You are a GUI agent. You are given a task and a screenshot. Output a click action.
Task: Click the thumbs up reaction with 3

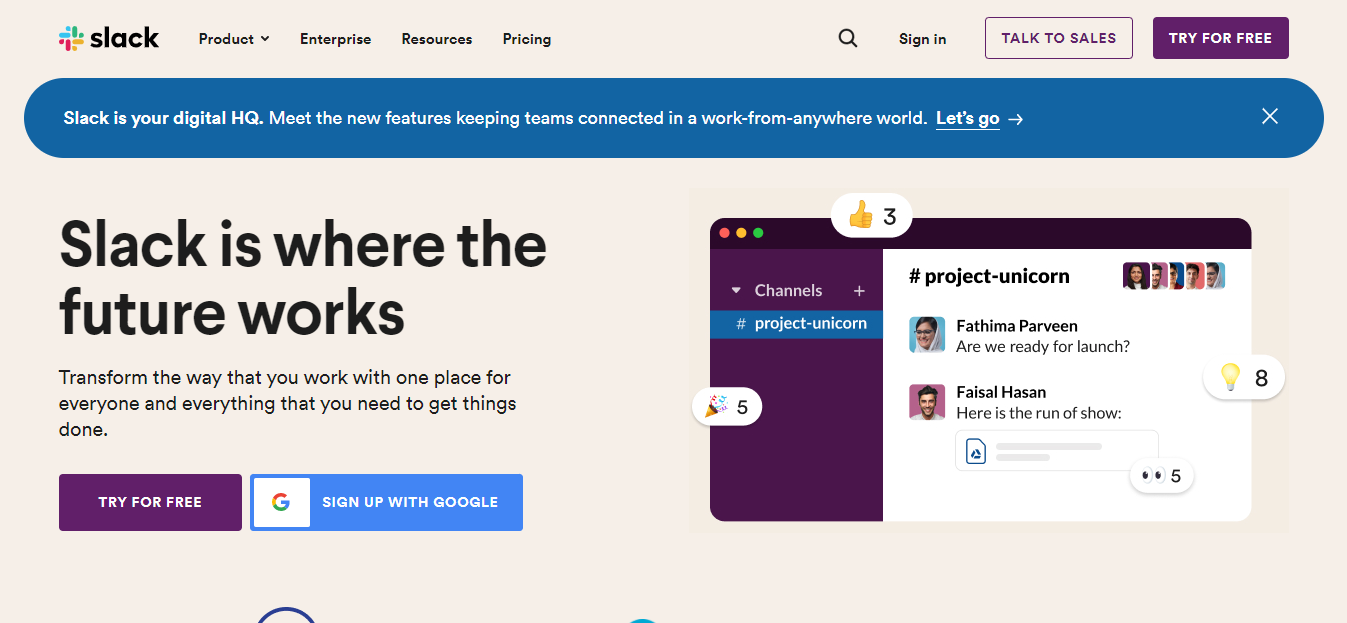pos(871,215)
